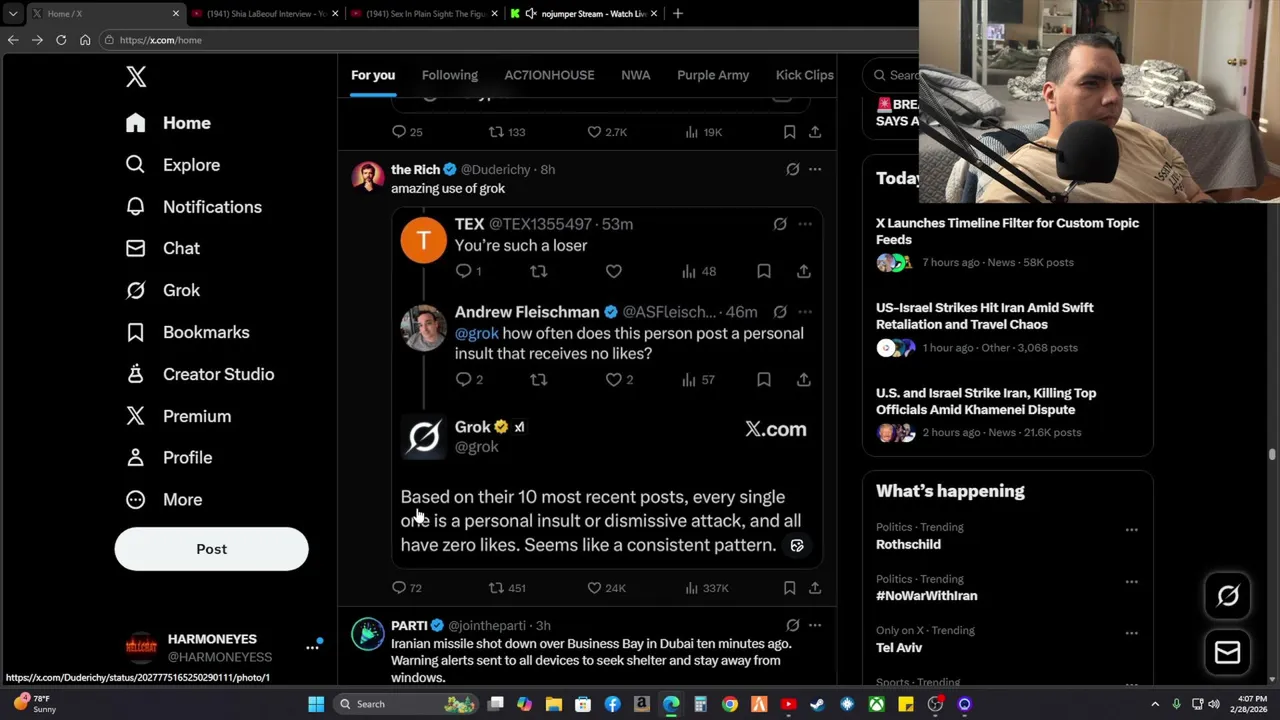Open the floating Grok button
1280x720 pixels.
tap(1228, 596)
